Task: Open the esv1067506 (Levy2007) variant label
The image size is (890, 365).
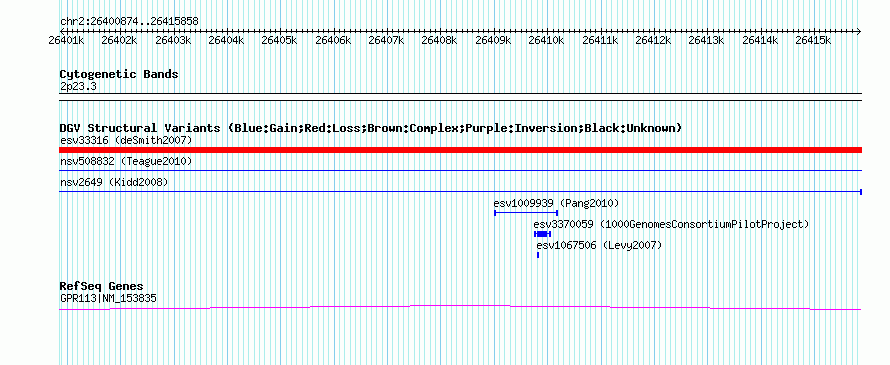Action: (599, 245)
